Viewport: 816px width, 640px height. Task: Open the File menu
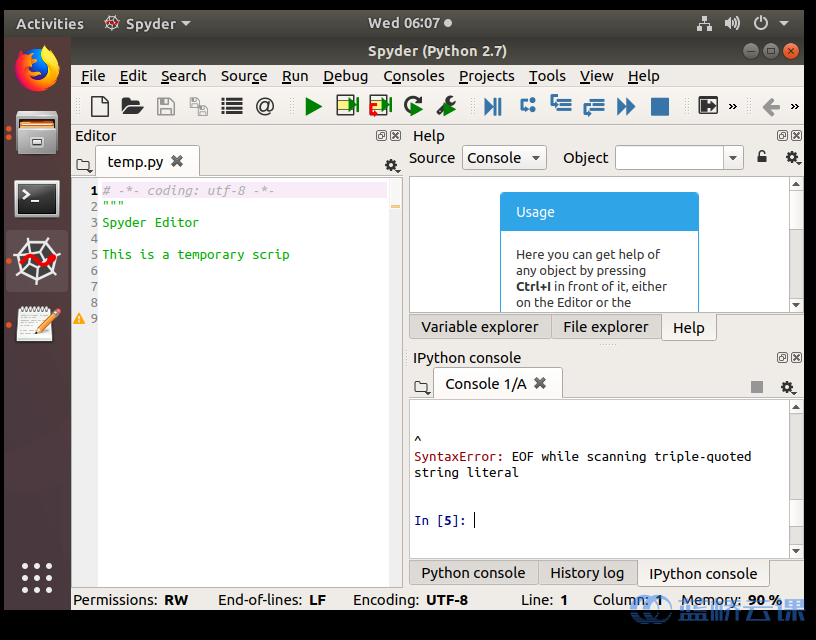[93, 76]
